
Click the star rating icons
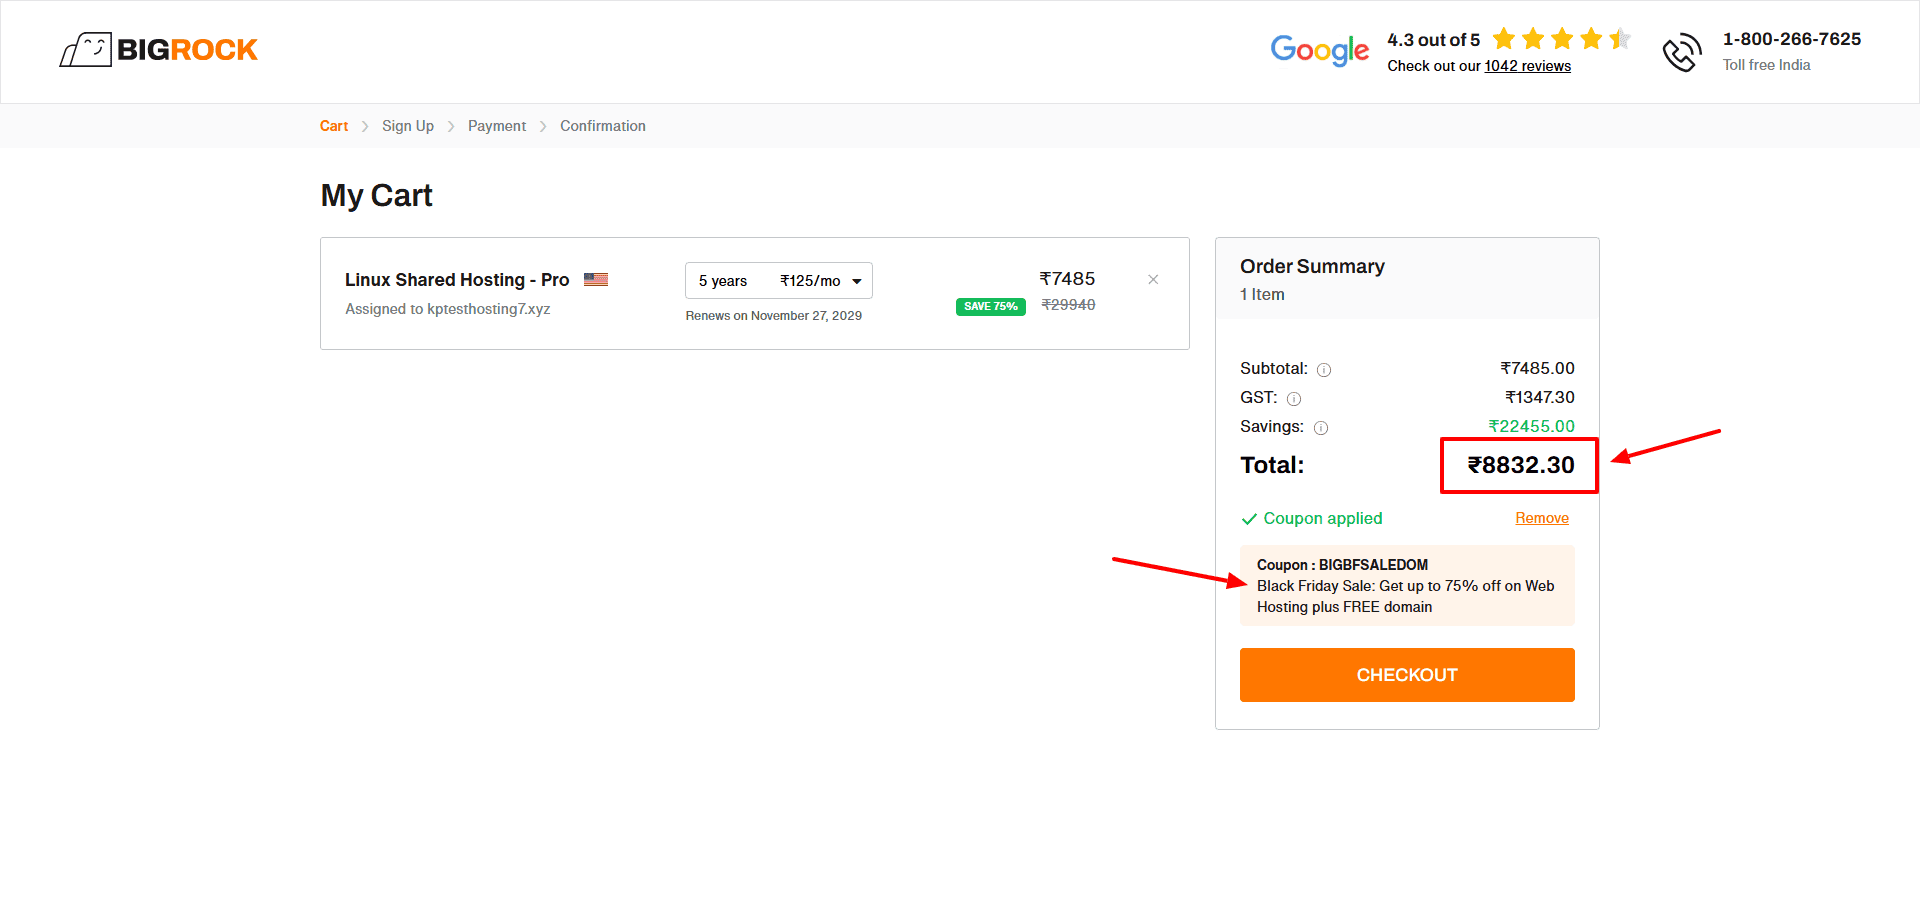(x=1561, y=39)
